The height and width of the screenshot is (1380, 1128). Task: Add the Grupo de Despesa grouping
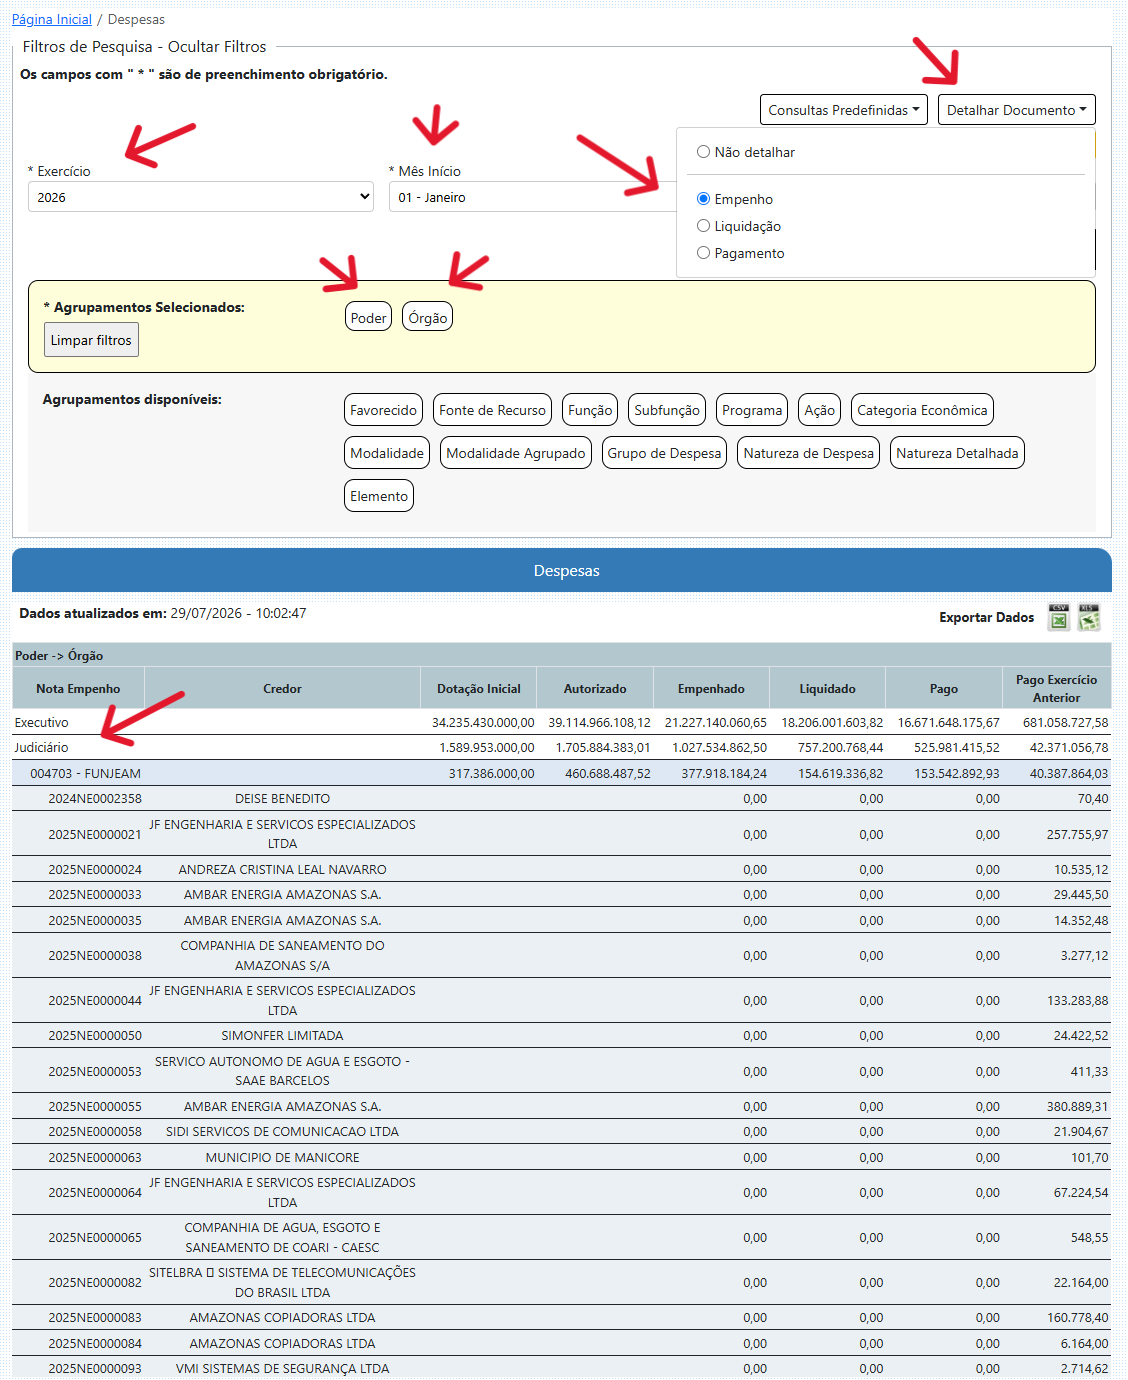664,453
